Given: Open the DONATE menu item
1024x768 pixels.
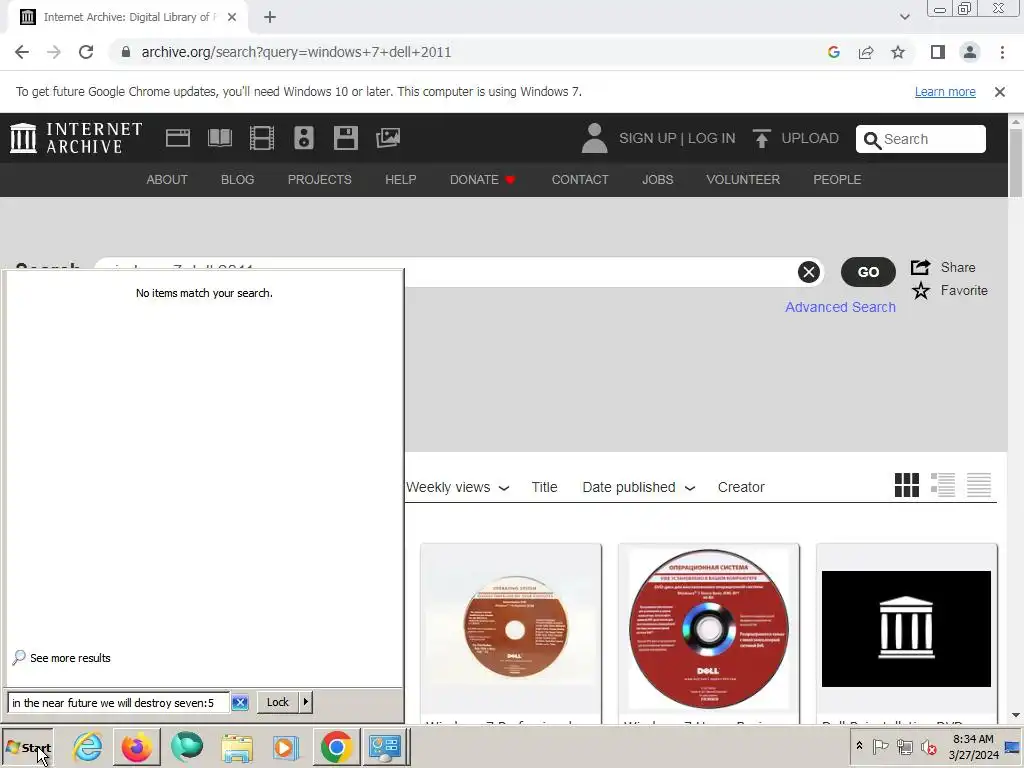Looking at the screenshot, I should pos(483,180).
